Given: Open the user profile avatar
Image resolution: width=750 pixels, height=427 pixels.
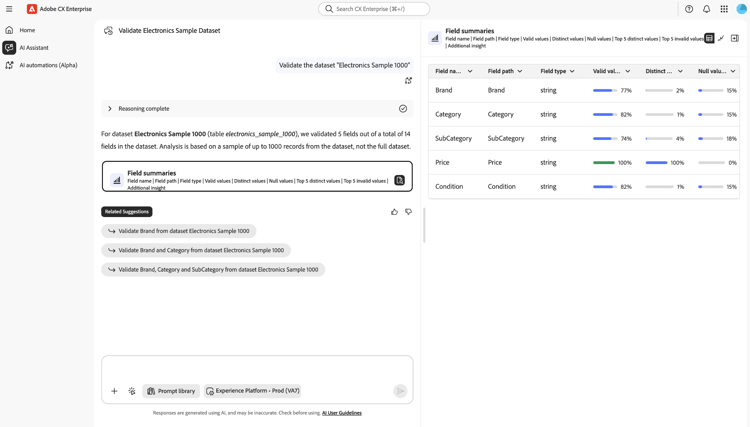Looking at the screenshot, I should click(741, 9).
